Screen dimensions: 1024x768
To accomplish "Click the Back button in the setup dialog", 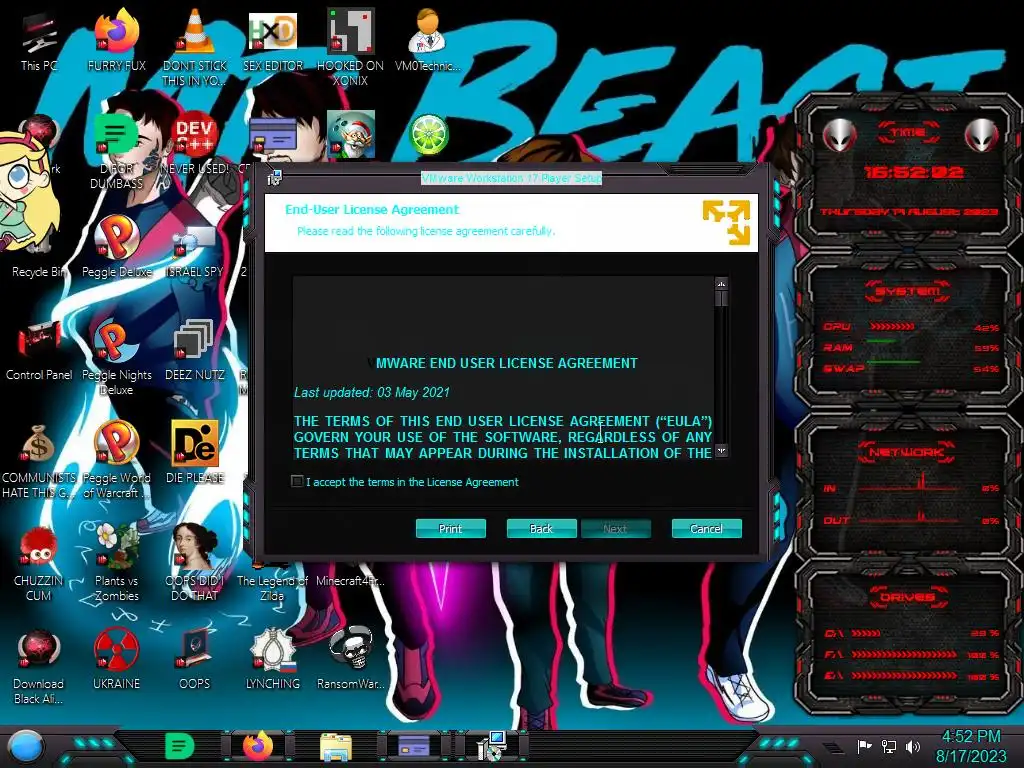I will [541, 528].
